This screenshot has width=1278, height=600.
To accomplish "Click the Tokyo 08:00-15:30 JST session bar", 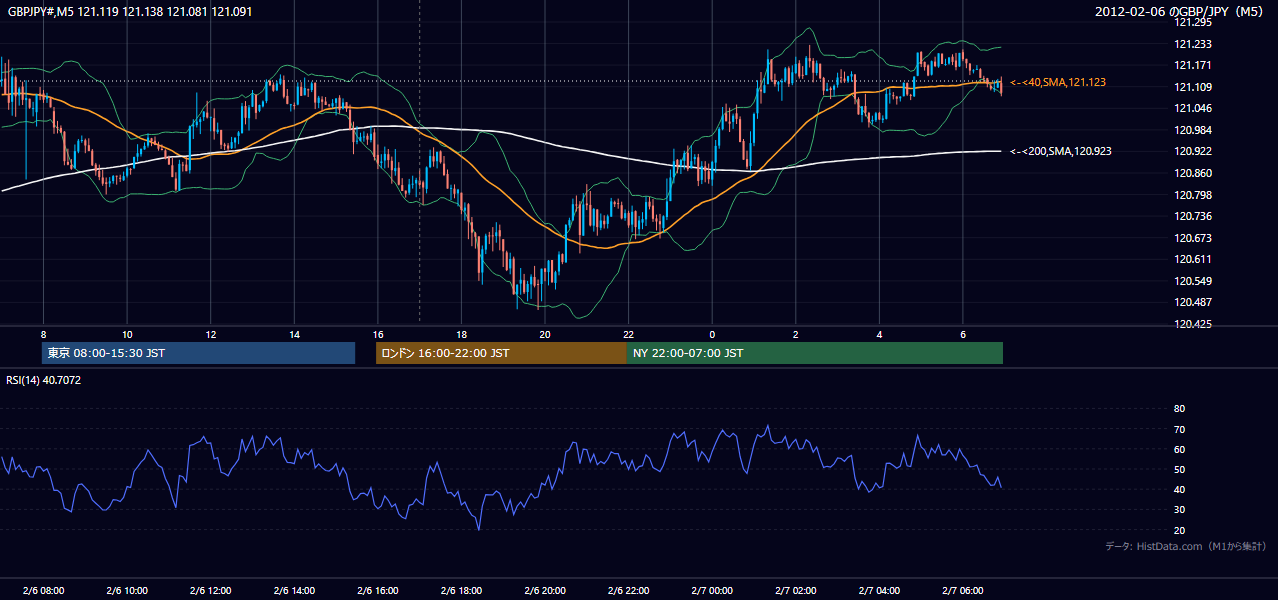I will click(x=198, y=353).
